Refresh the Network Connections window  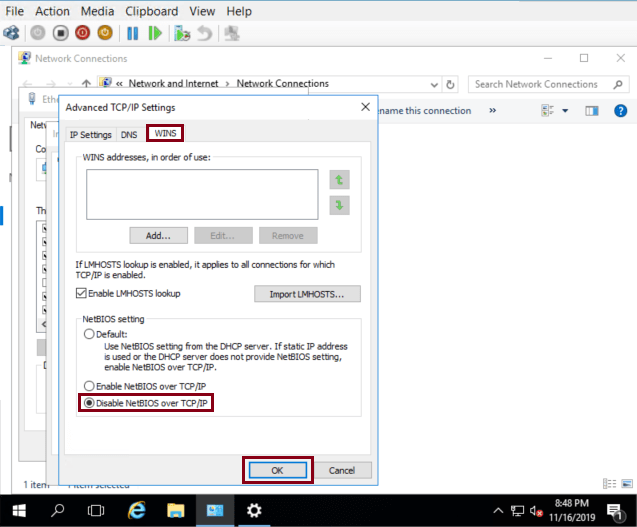pos(450,85)
